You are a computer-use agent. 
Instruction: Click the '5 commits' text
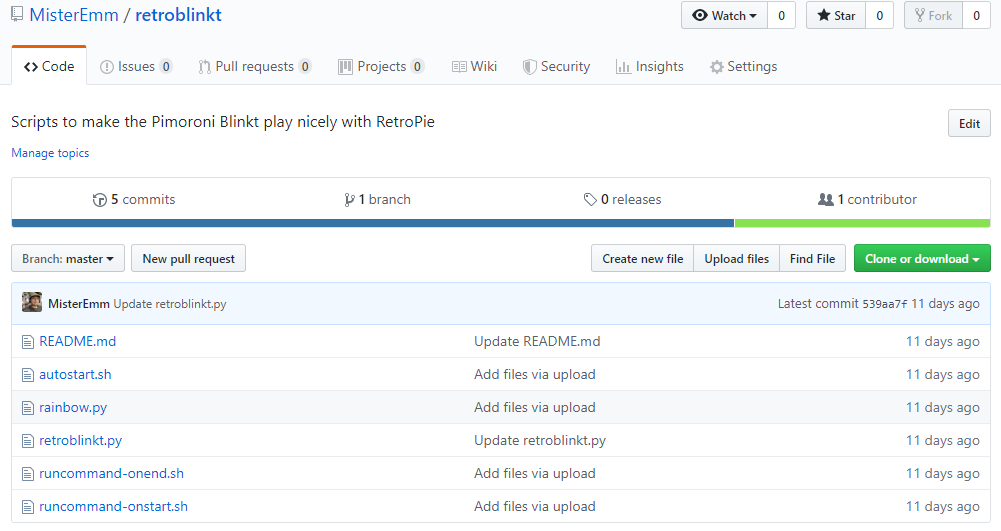coord(143,199)
